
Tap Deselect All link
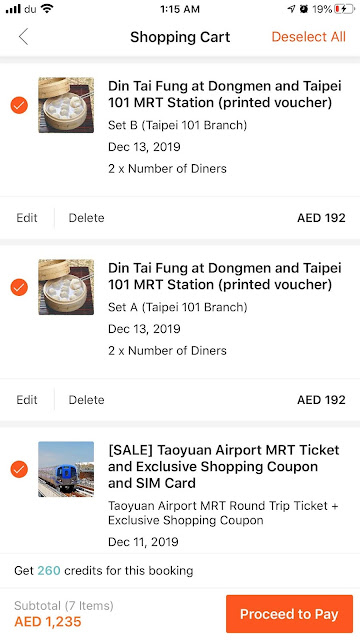(x=309, y=37)
